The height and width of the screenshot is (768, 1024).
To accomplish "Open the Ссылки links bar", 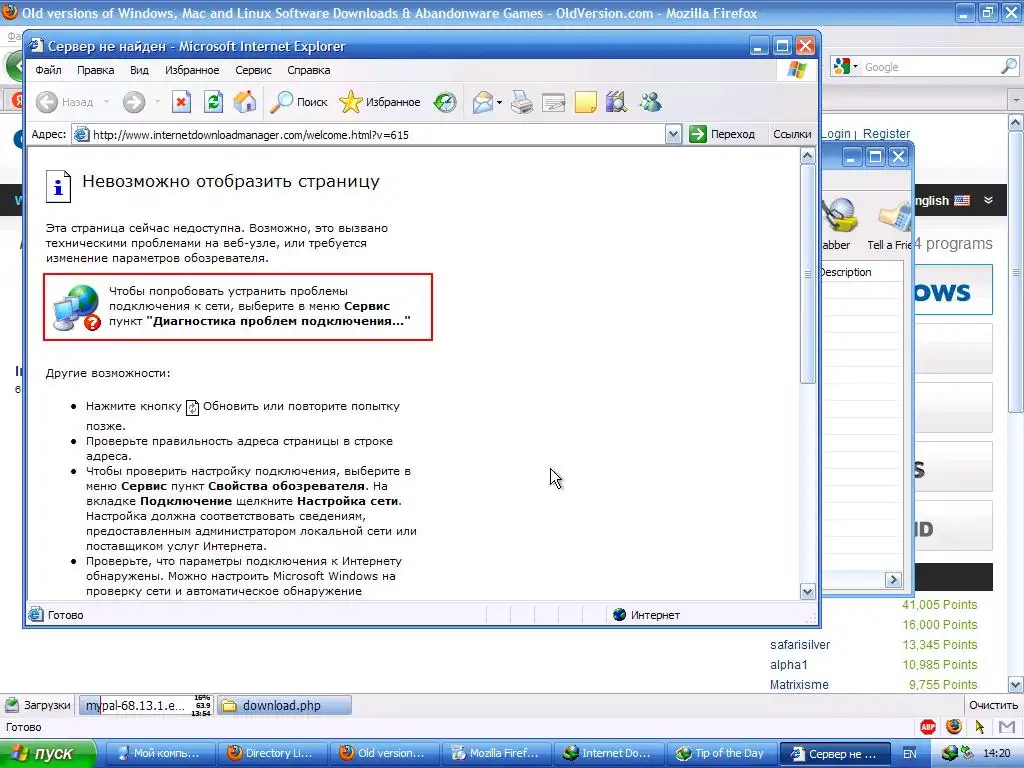I will pos(792,134).
